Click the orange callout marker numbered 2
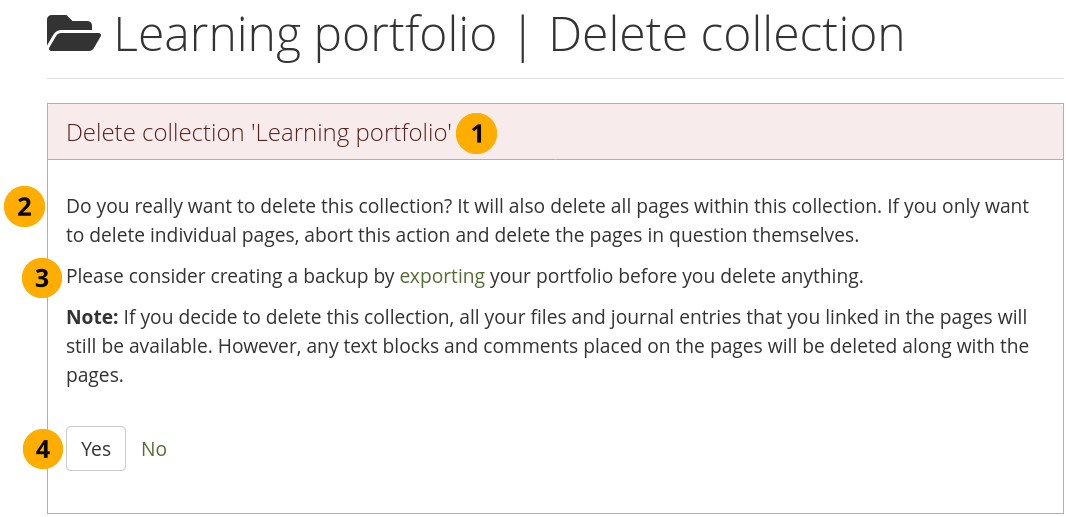This screenshot has height=517, width=1066. (x=24, y=207)
